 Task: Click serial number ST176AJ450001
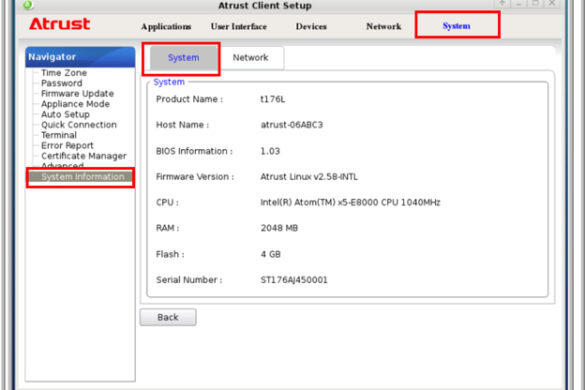point(294,280)
